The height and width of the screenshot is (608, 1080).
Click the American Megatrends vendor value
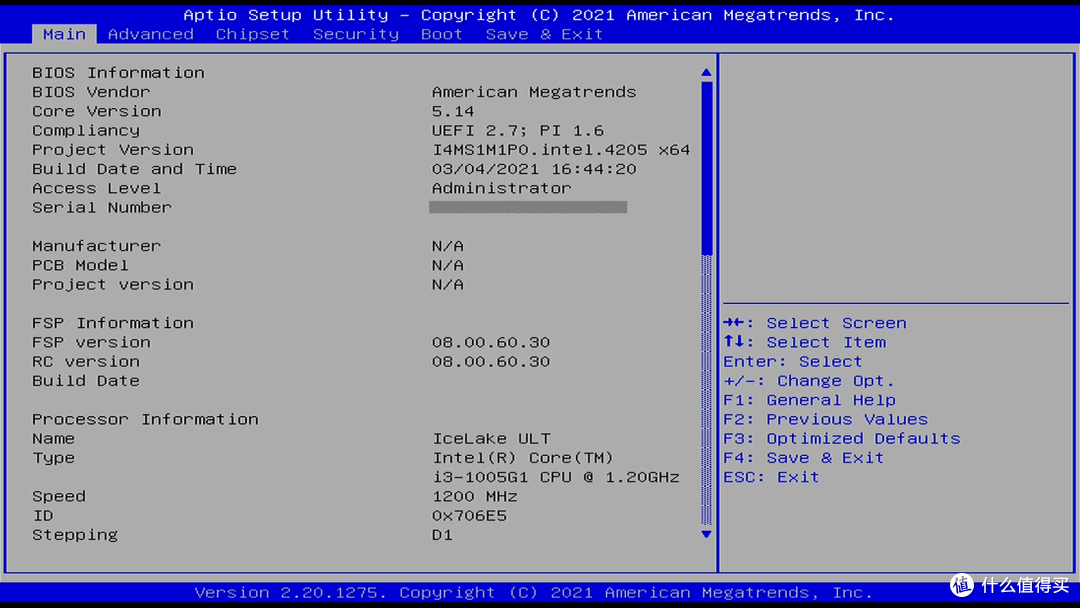(x=534, y=92)
